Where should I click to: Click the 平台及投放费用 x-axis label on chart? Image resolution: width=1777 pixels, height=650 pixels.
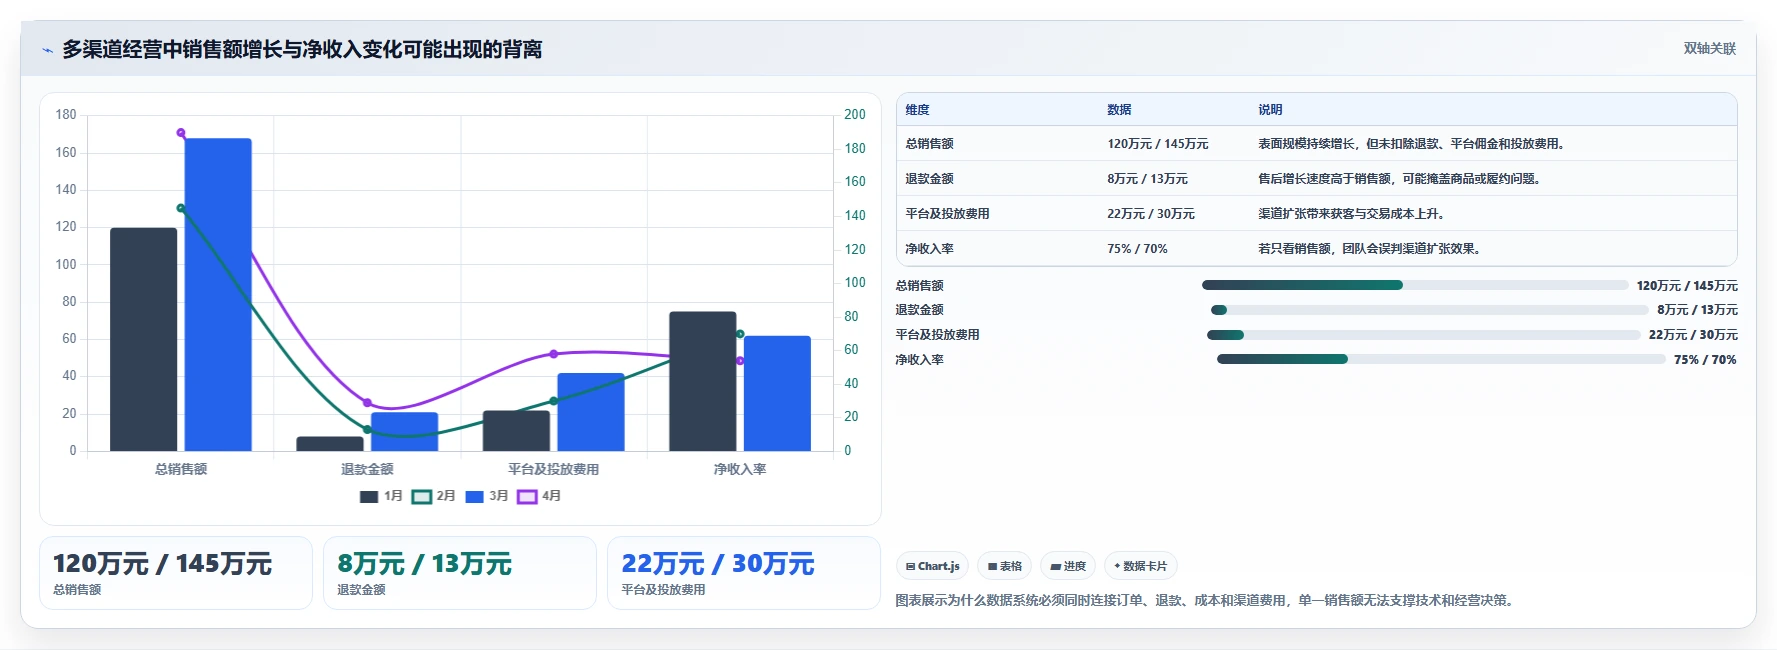click(554, 469)
